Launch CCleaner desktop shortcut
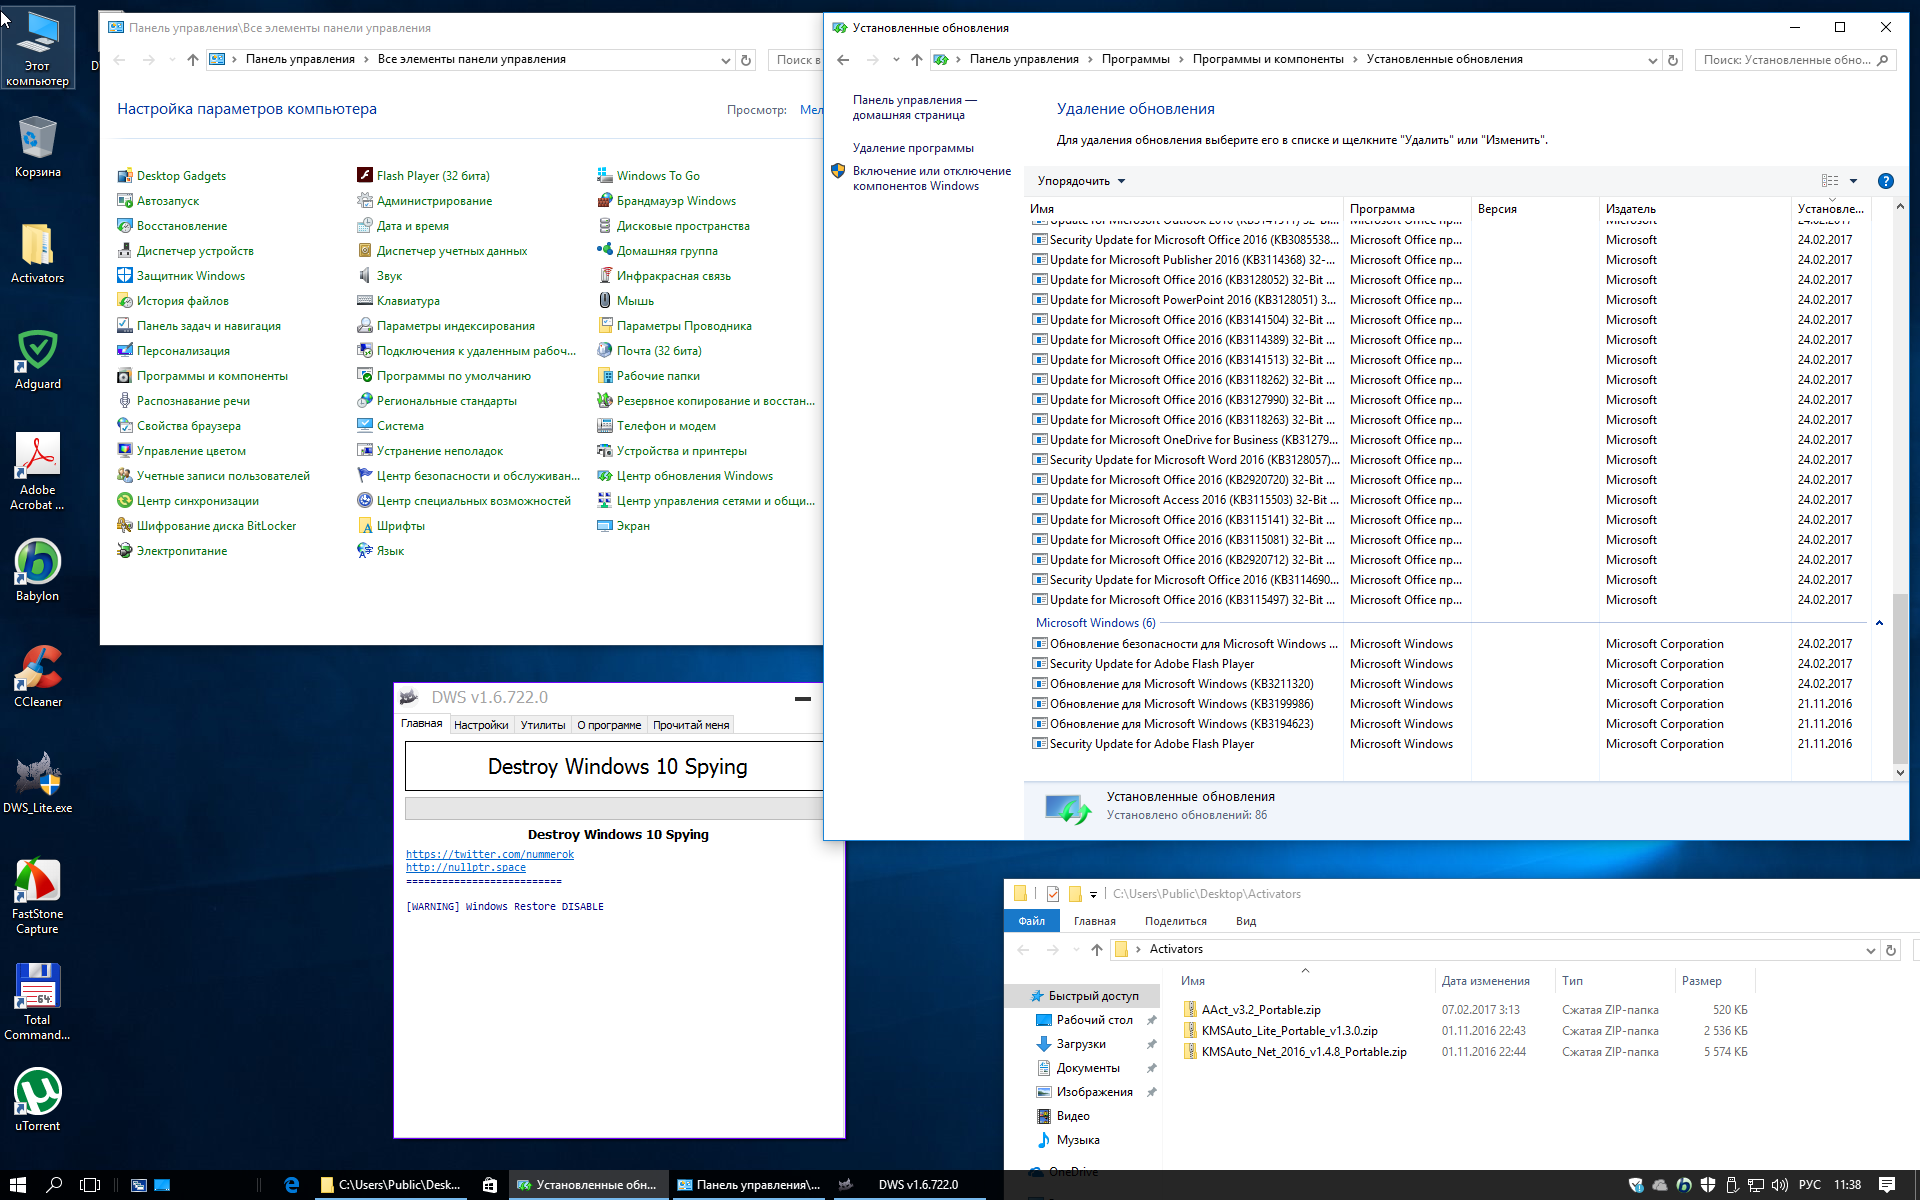Image resolution: width=1920 pixels, height=1200 pixels. click(37, 677)
